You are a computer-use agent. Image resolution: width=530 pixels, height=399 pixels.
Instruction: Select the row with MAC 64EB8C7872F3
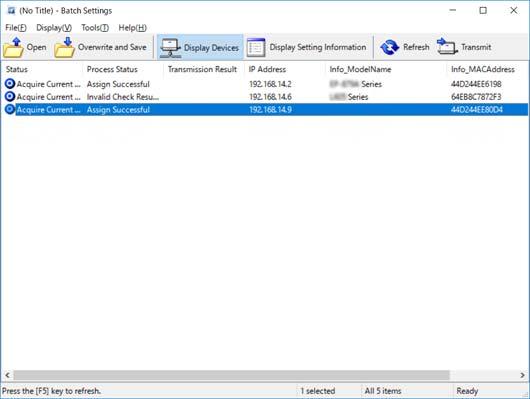click(x=265, y=97)
